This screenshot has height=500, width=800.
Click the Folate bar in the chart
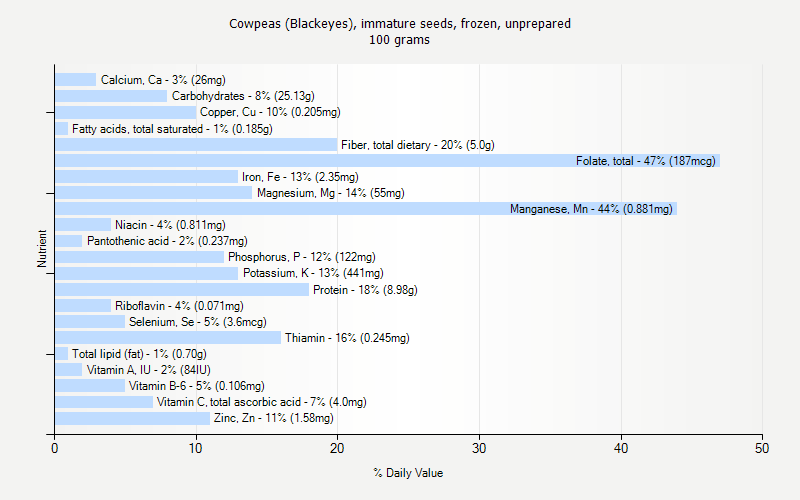coord(387,161)
